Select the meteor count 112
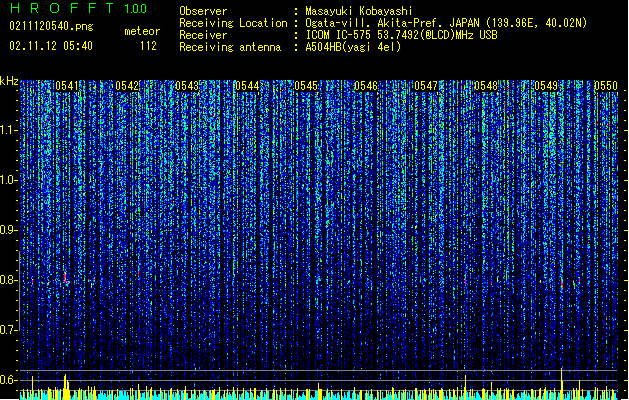 click(148, 46)
